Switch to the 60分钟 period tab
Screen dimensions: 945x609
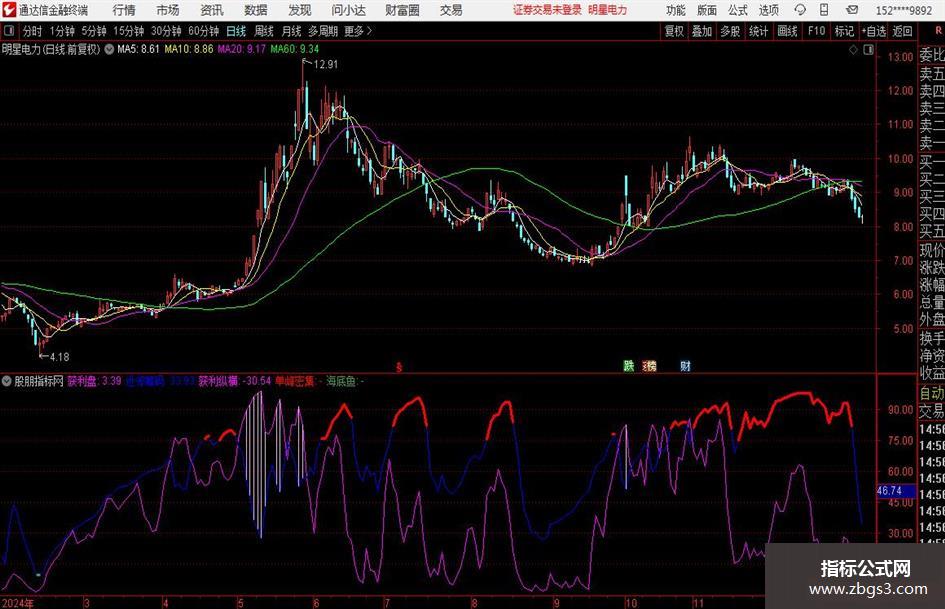point(203,31)
